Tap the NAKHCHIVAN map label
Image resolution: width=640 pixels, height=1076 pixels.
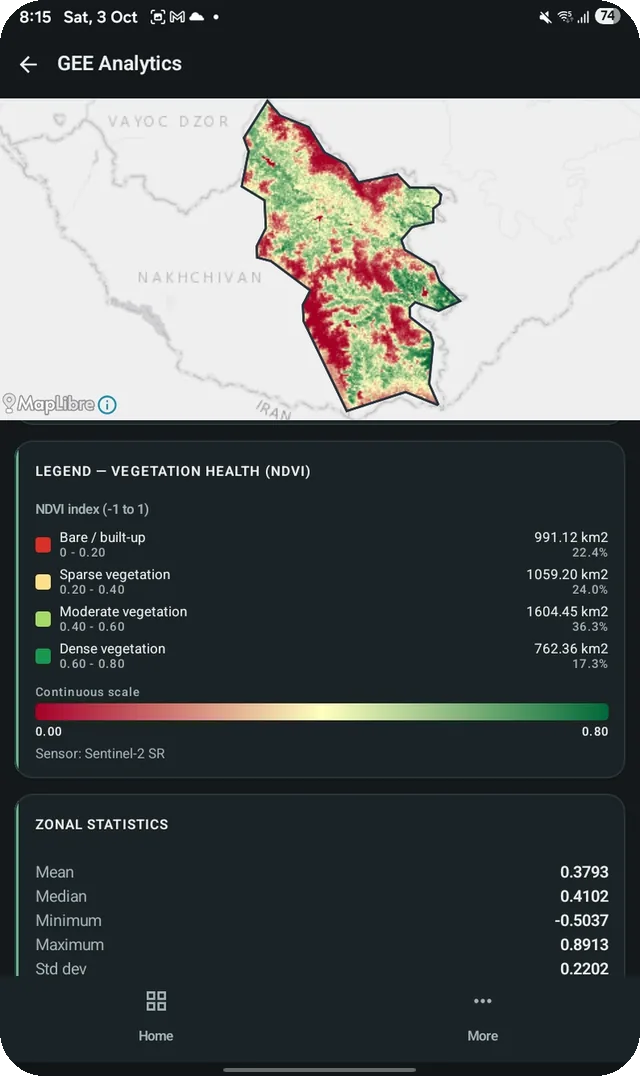pos(200,277)
